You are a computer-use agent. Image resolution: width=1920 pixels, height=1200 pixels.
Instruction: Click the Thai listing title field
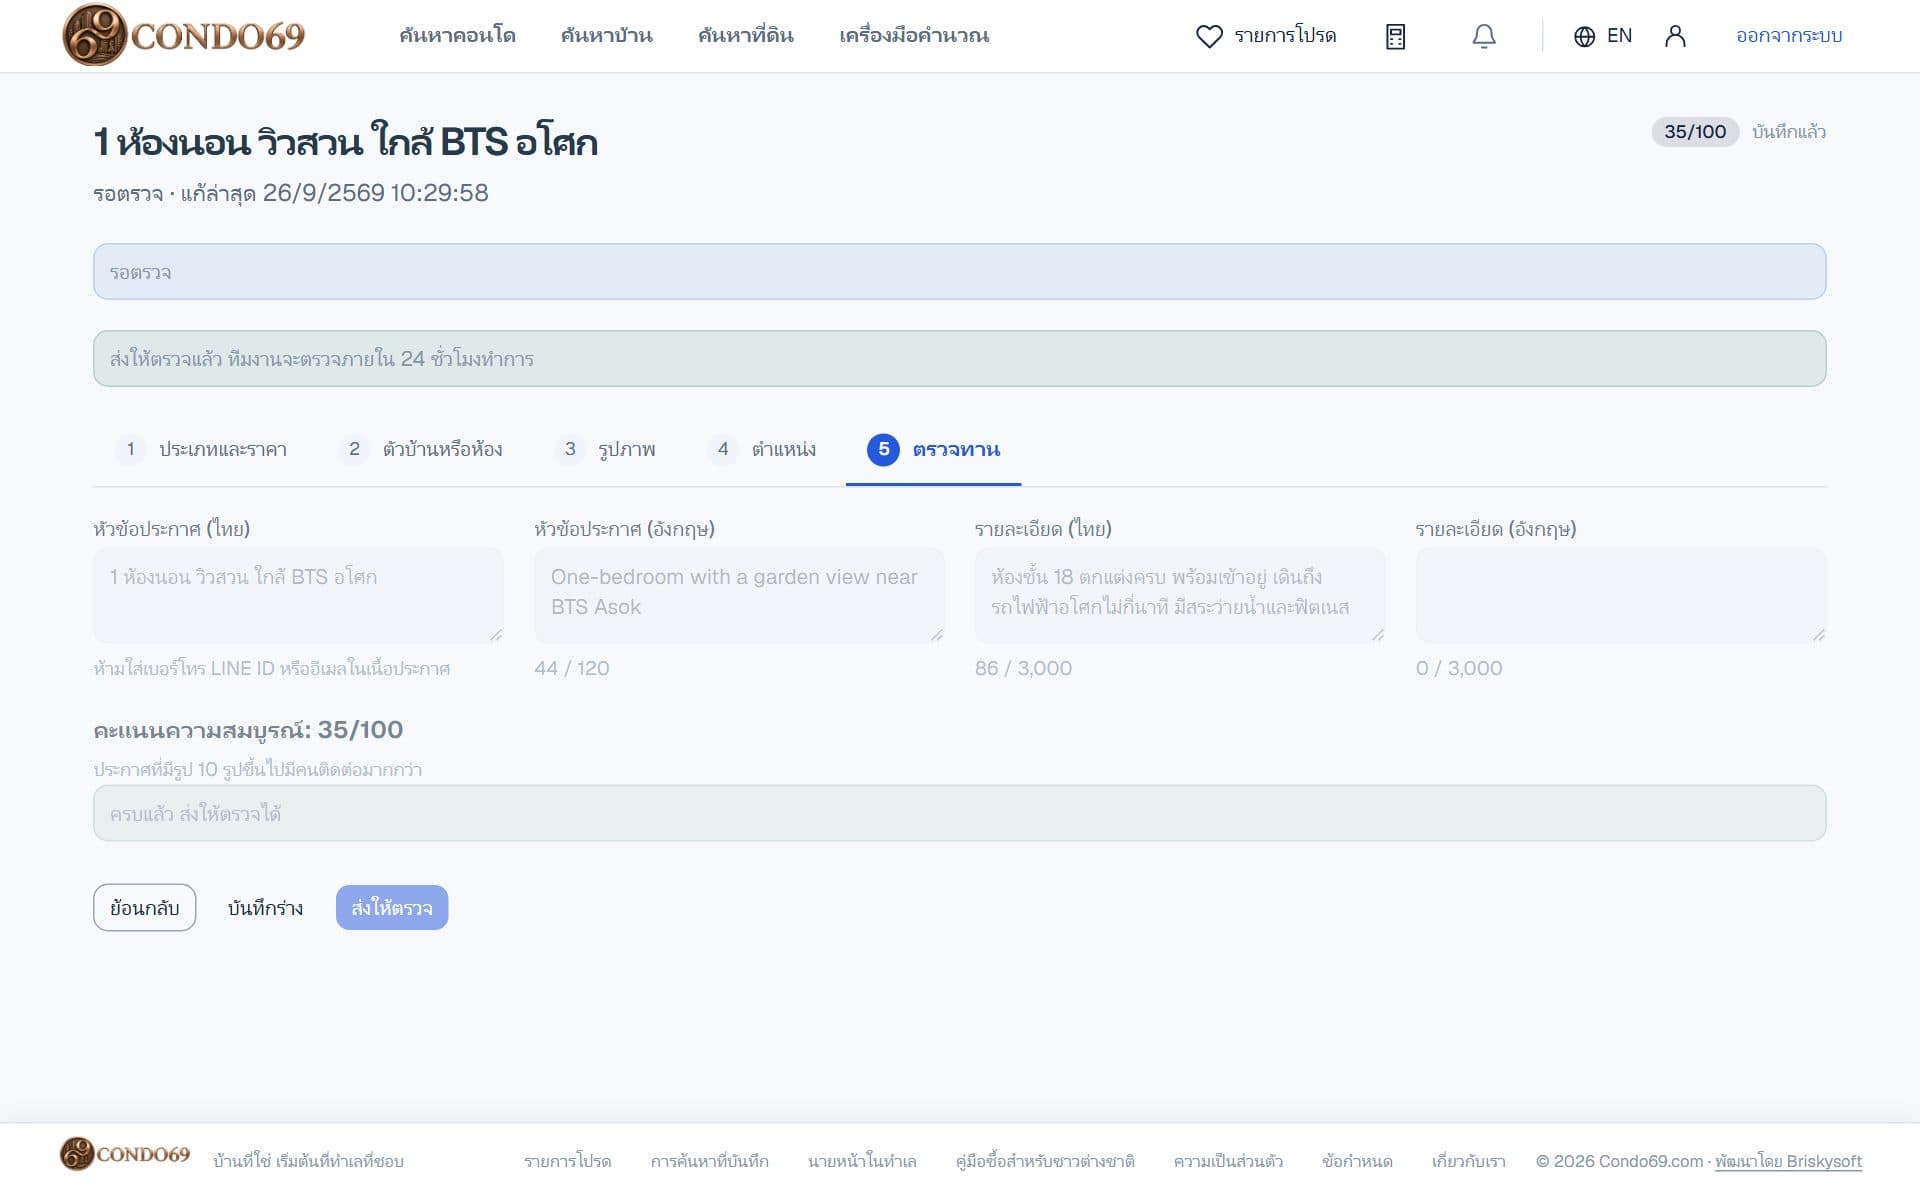[x=298, y=595]
